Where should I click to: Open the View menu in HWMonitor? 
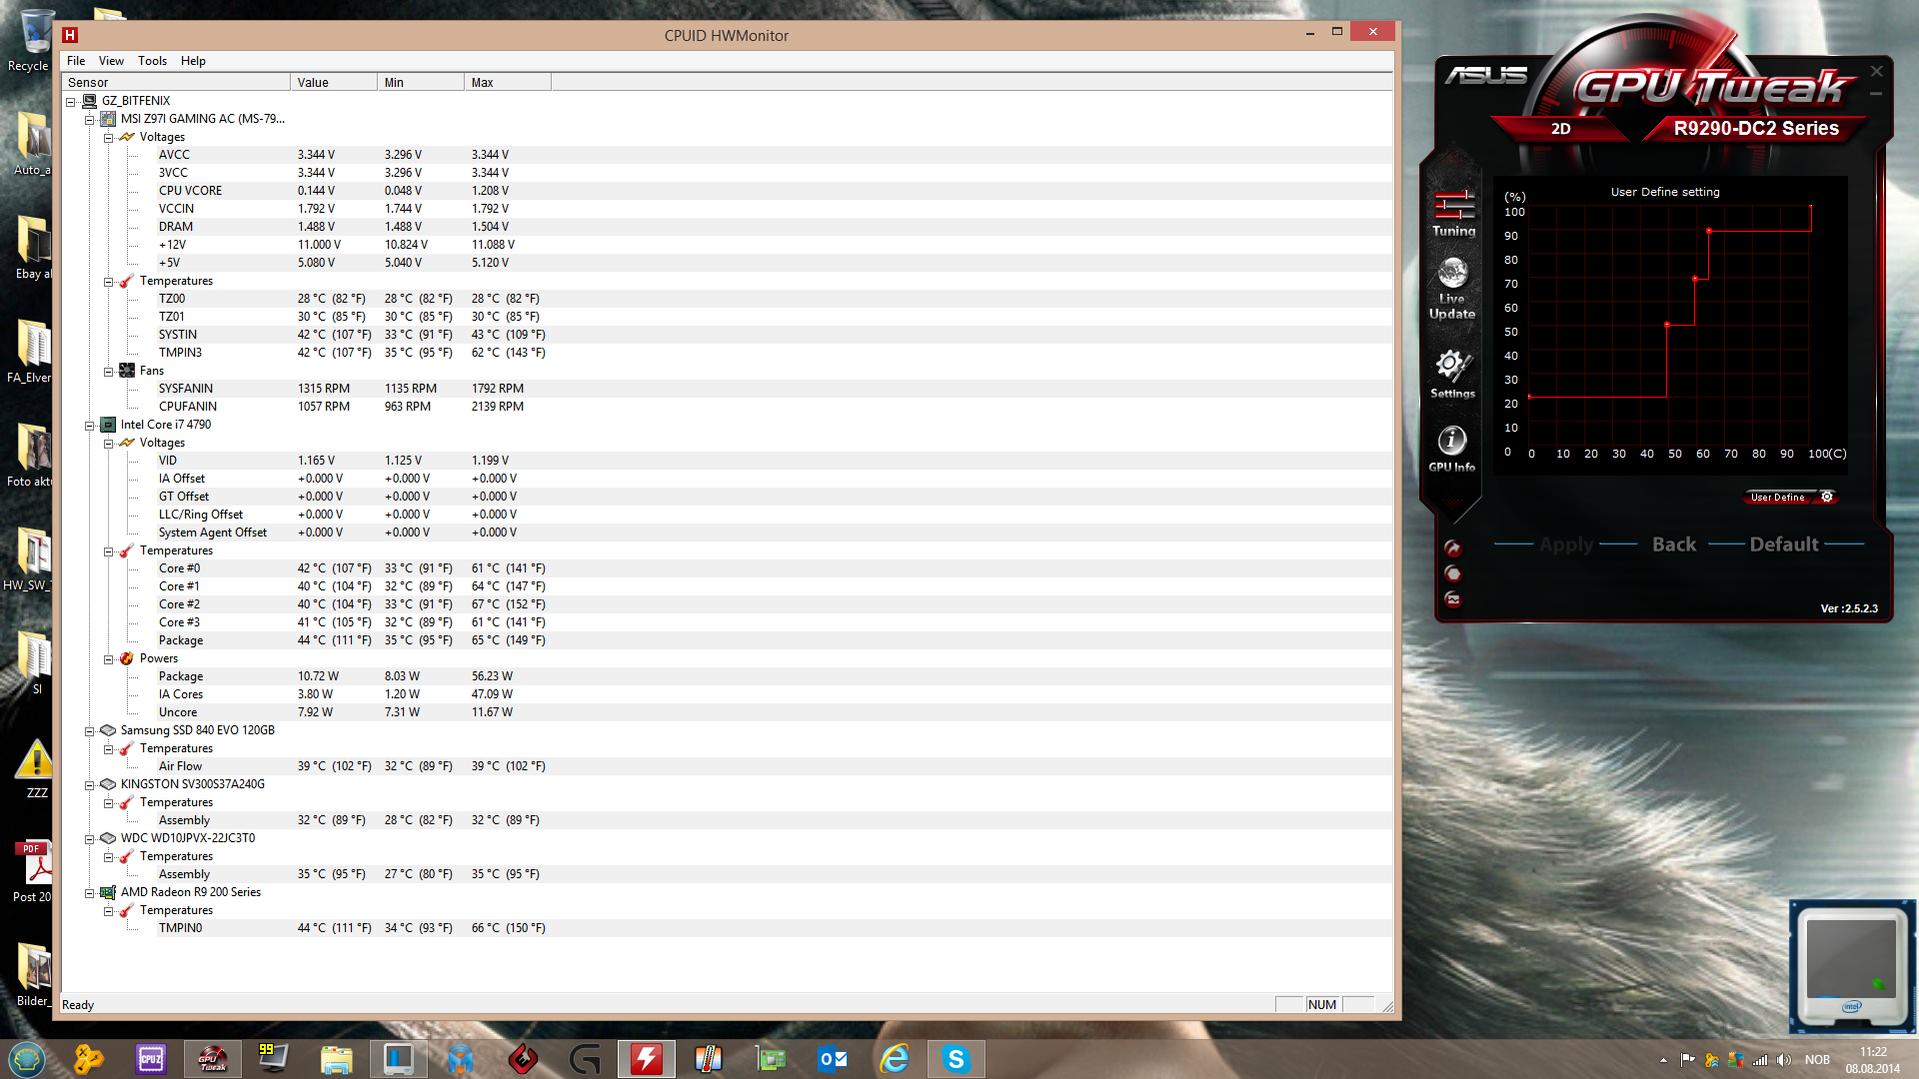coord(111,61)
